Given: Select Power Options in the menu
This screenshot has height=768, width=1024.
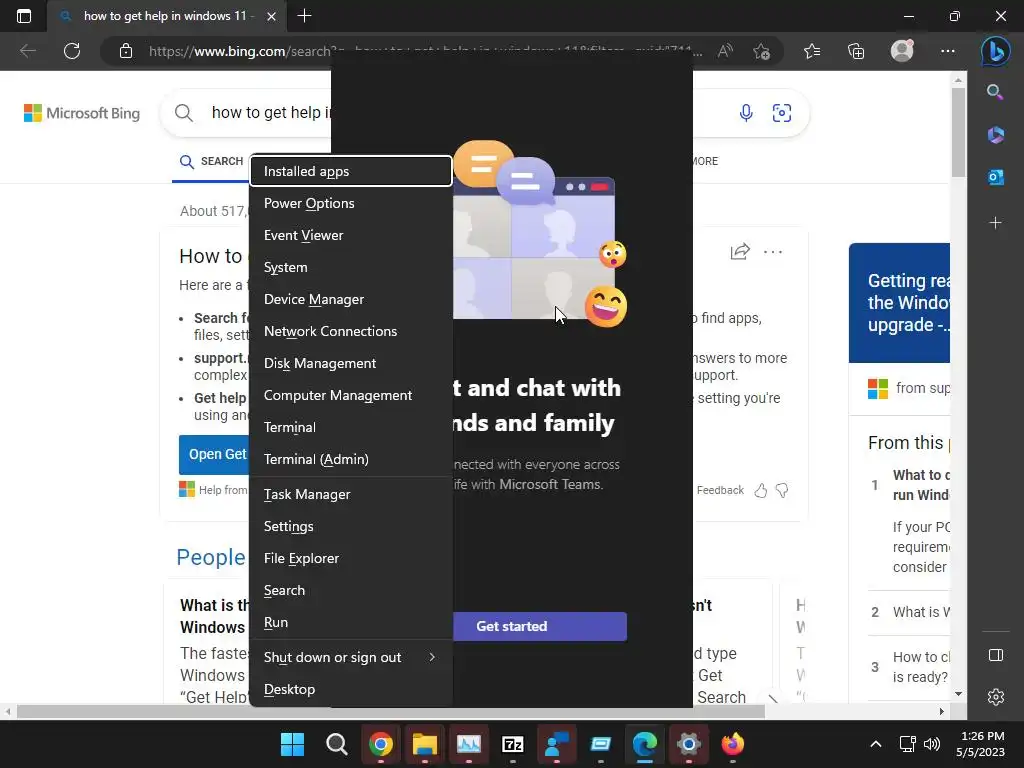Looking at the screenshot, I should 351,203.
